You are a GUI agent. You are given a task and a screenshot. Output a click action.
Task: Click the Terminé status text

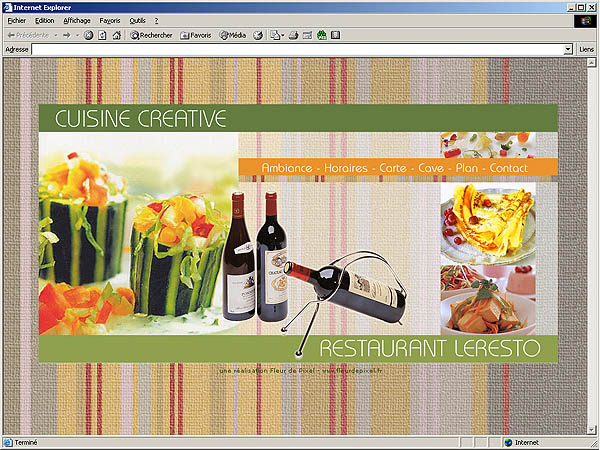26,443
